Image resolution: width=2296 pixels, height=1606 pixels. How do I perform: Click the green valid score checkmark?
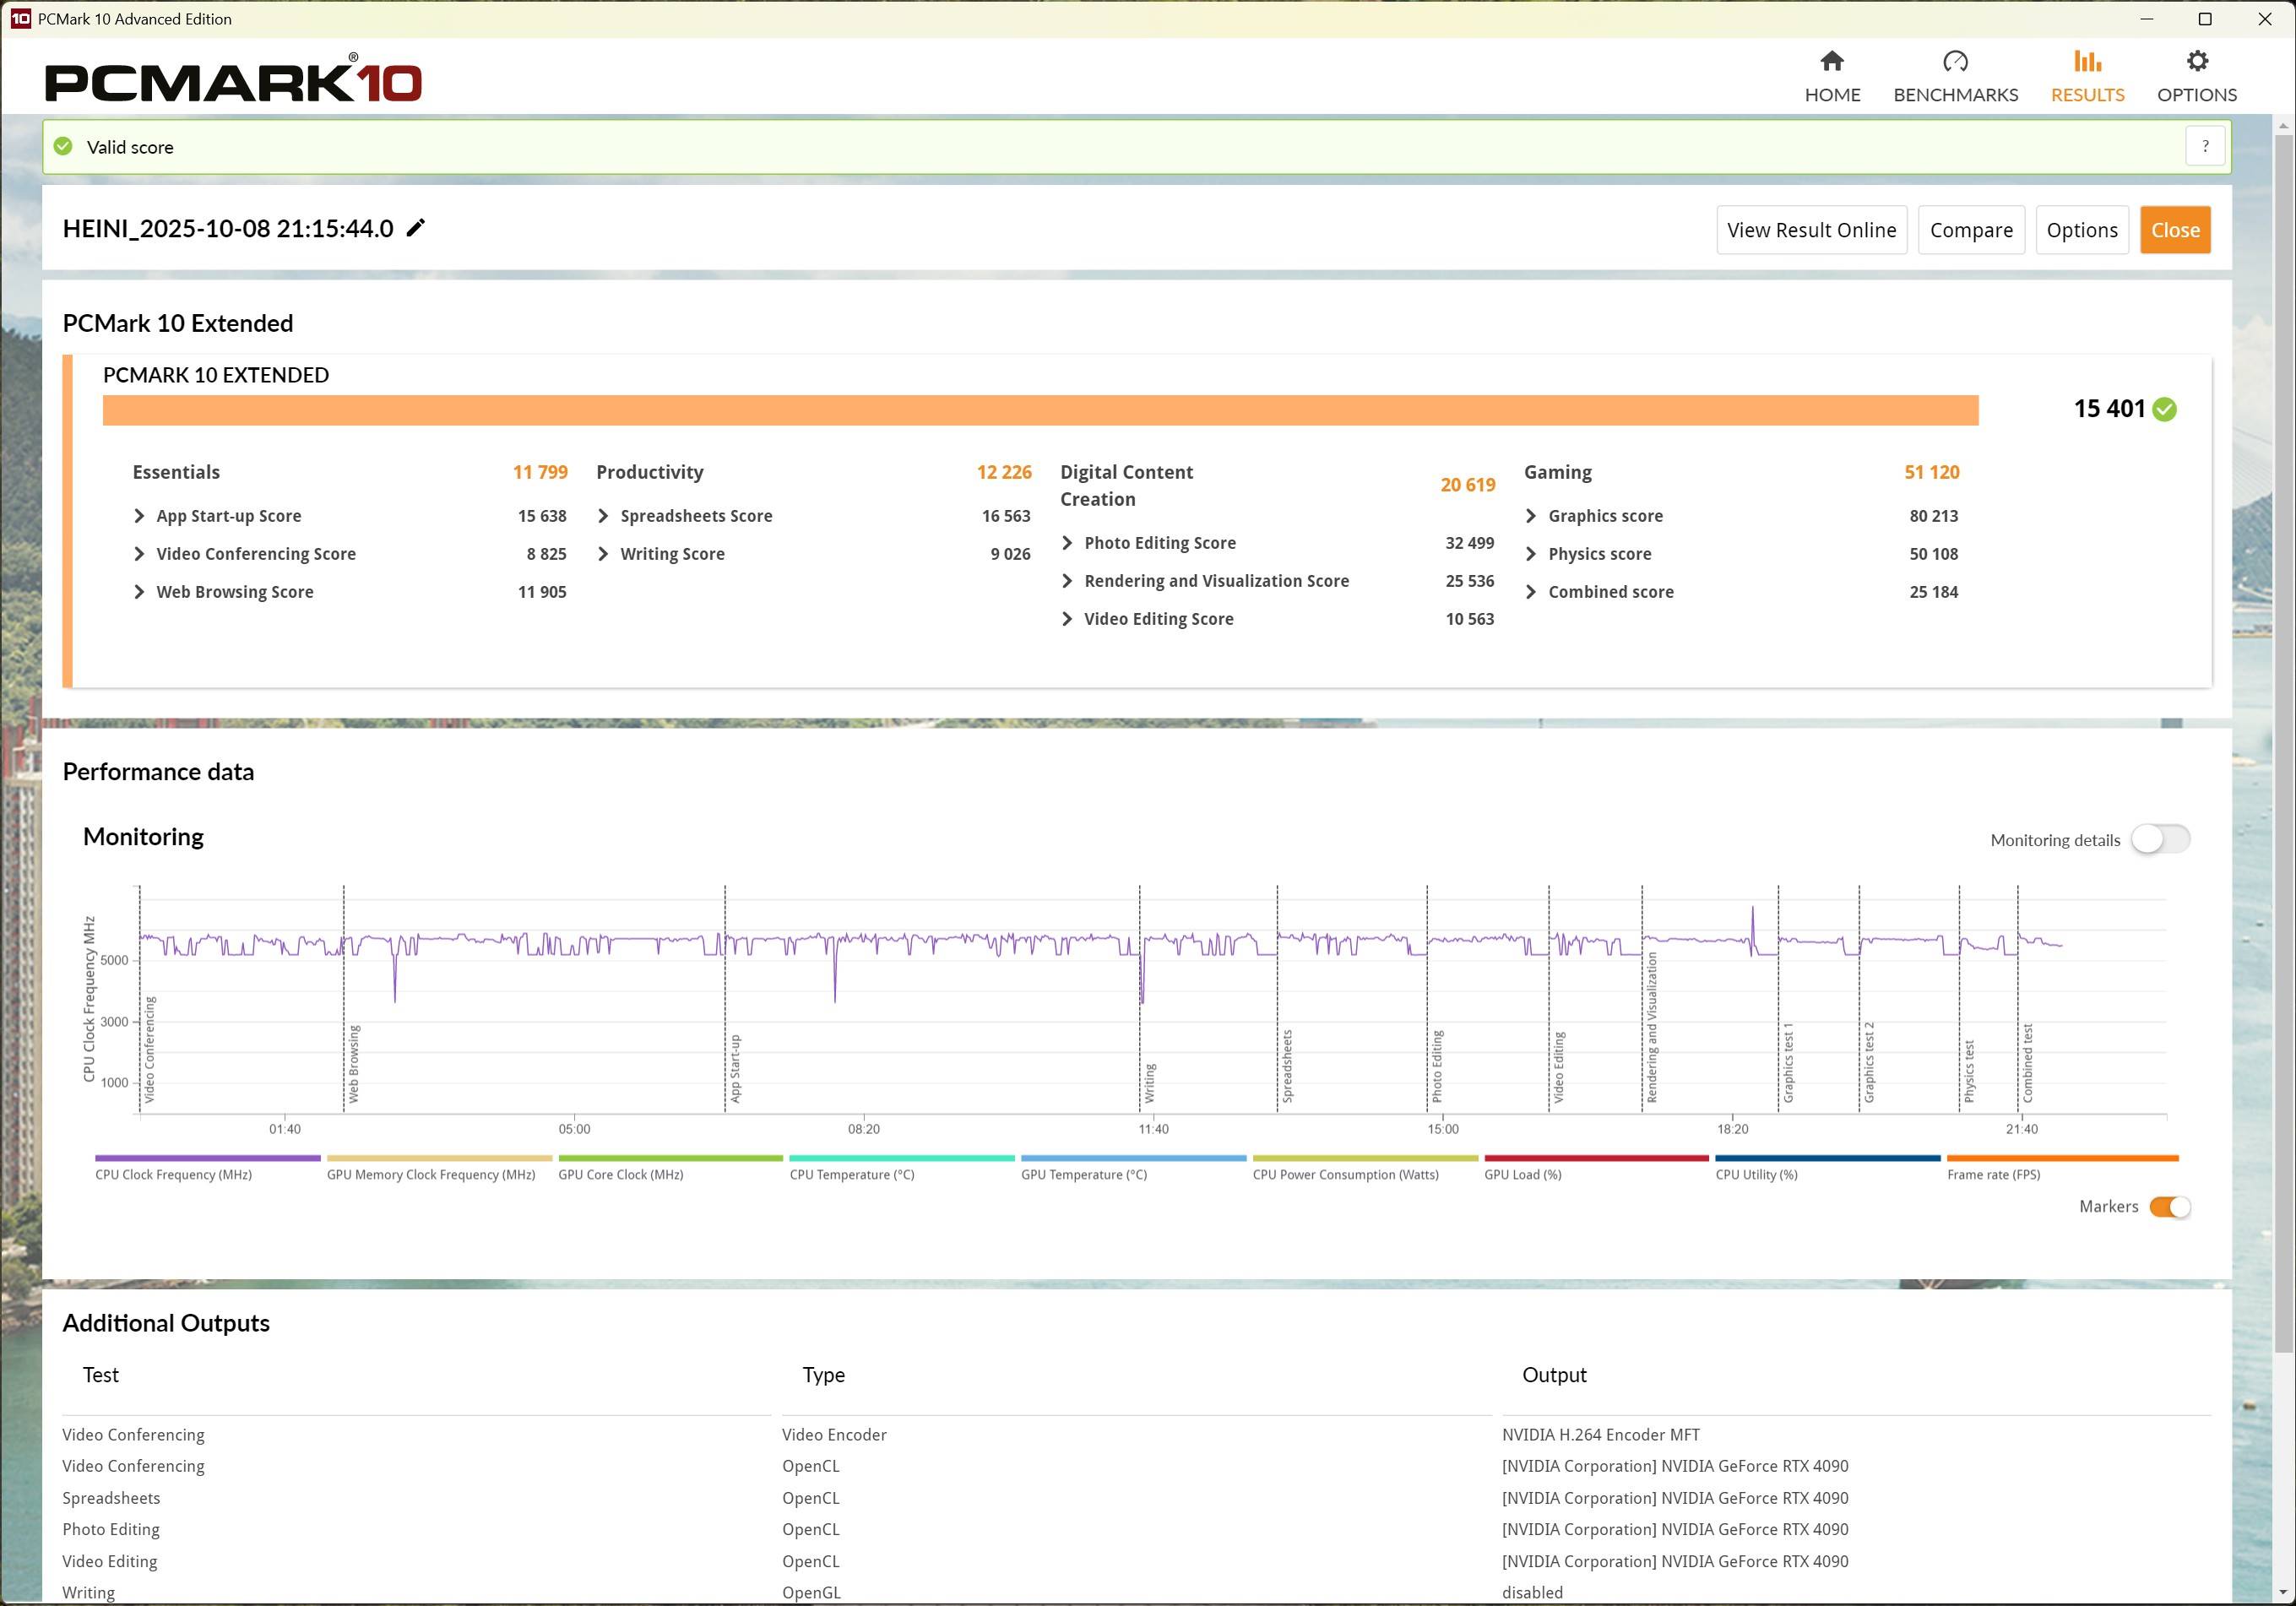click(64, 147)
